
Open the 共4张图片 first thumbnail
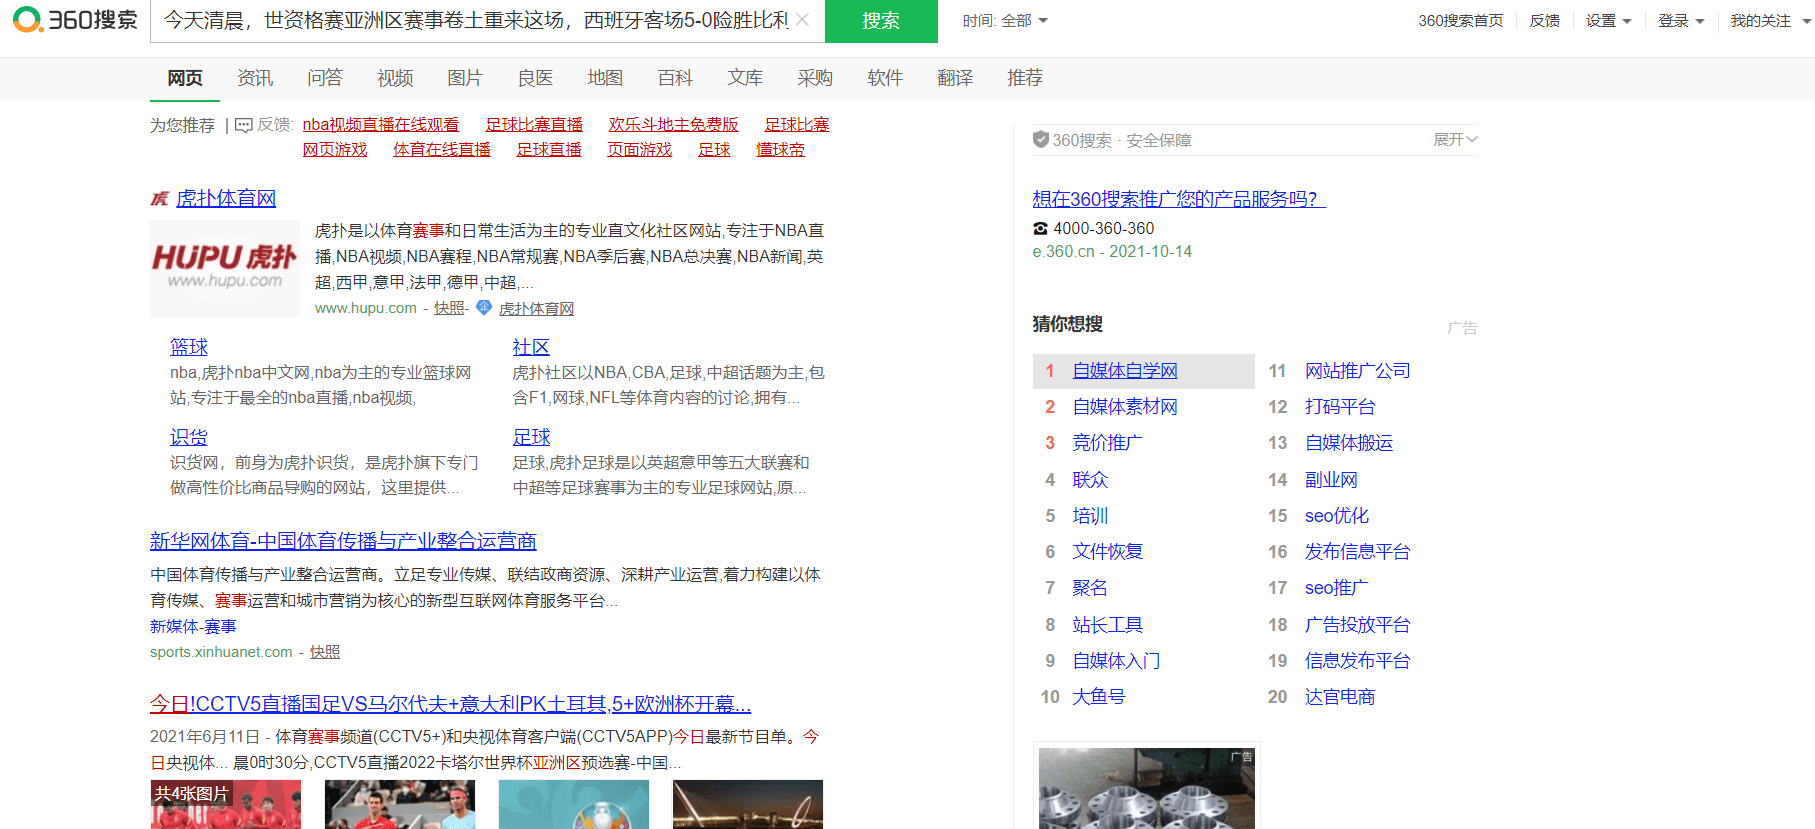[x=225, y=804]
